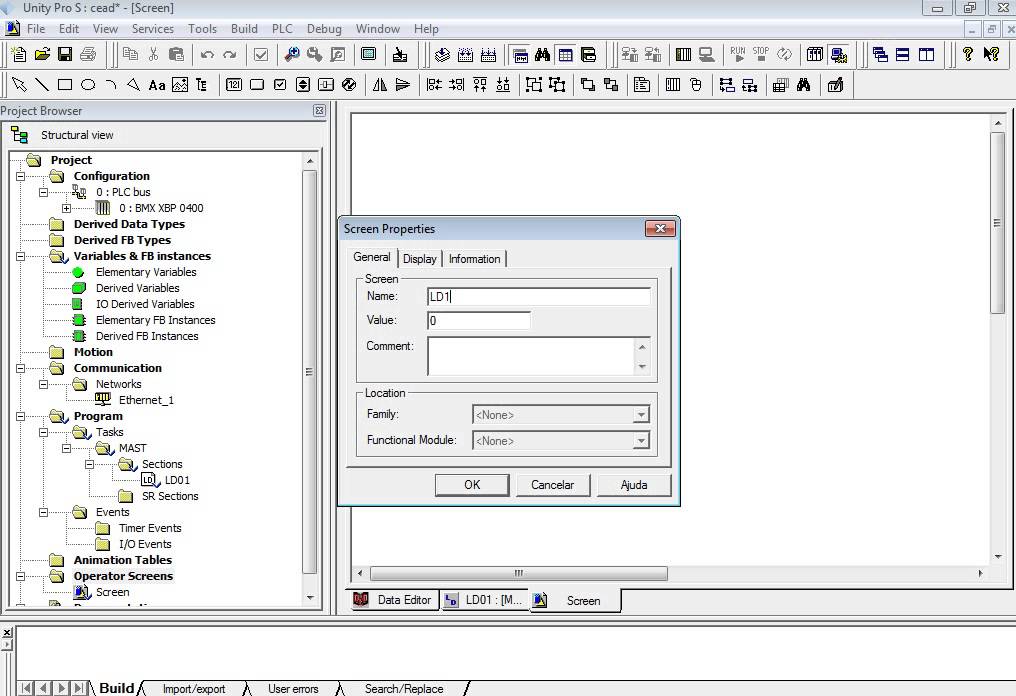Insert a slider cursor control
Screen dimensions: 1016x696
pyautogui.click(x=326, y=85)
